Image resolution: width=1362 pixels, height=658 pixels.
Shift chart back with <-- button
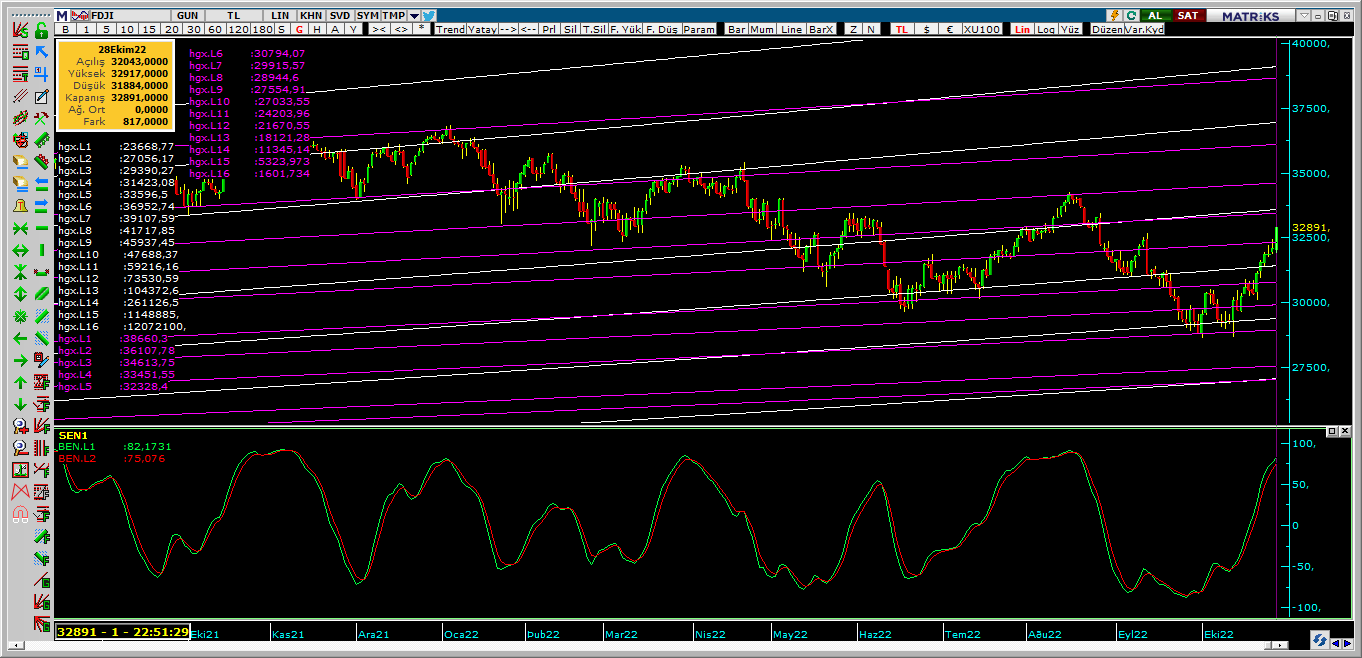coord(528,29)
